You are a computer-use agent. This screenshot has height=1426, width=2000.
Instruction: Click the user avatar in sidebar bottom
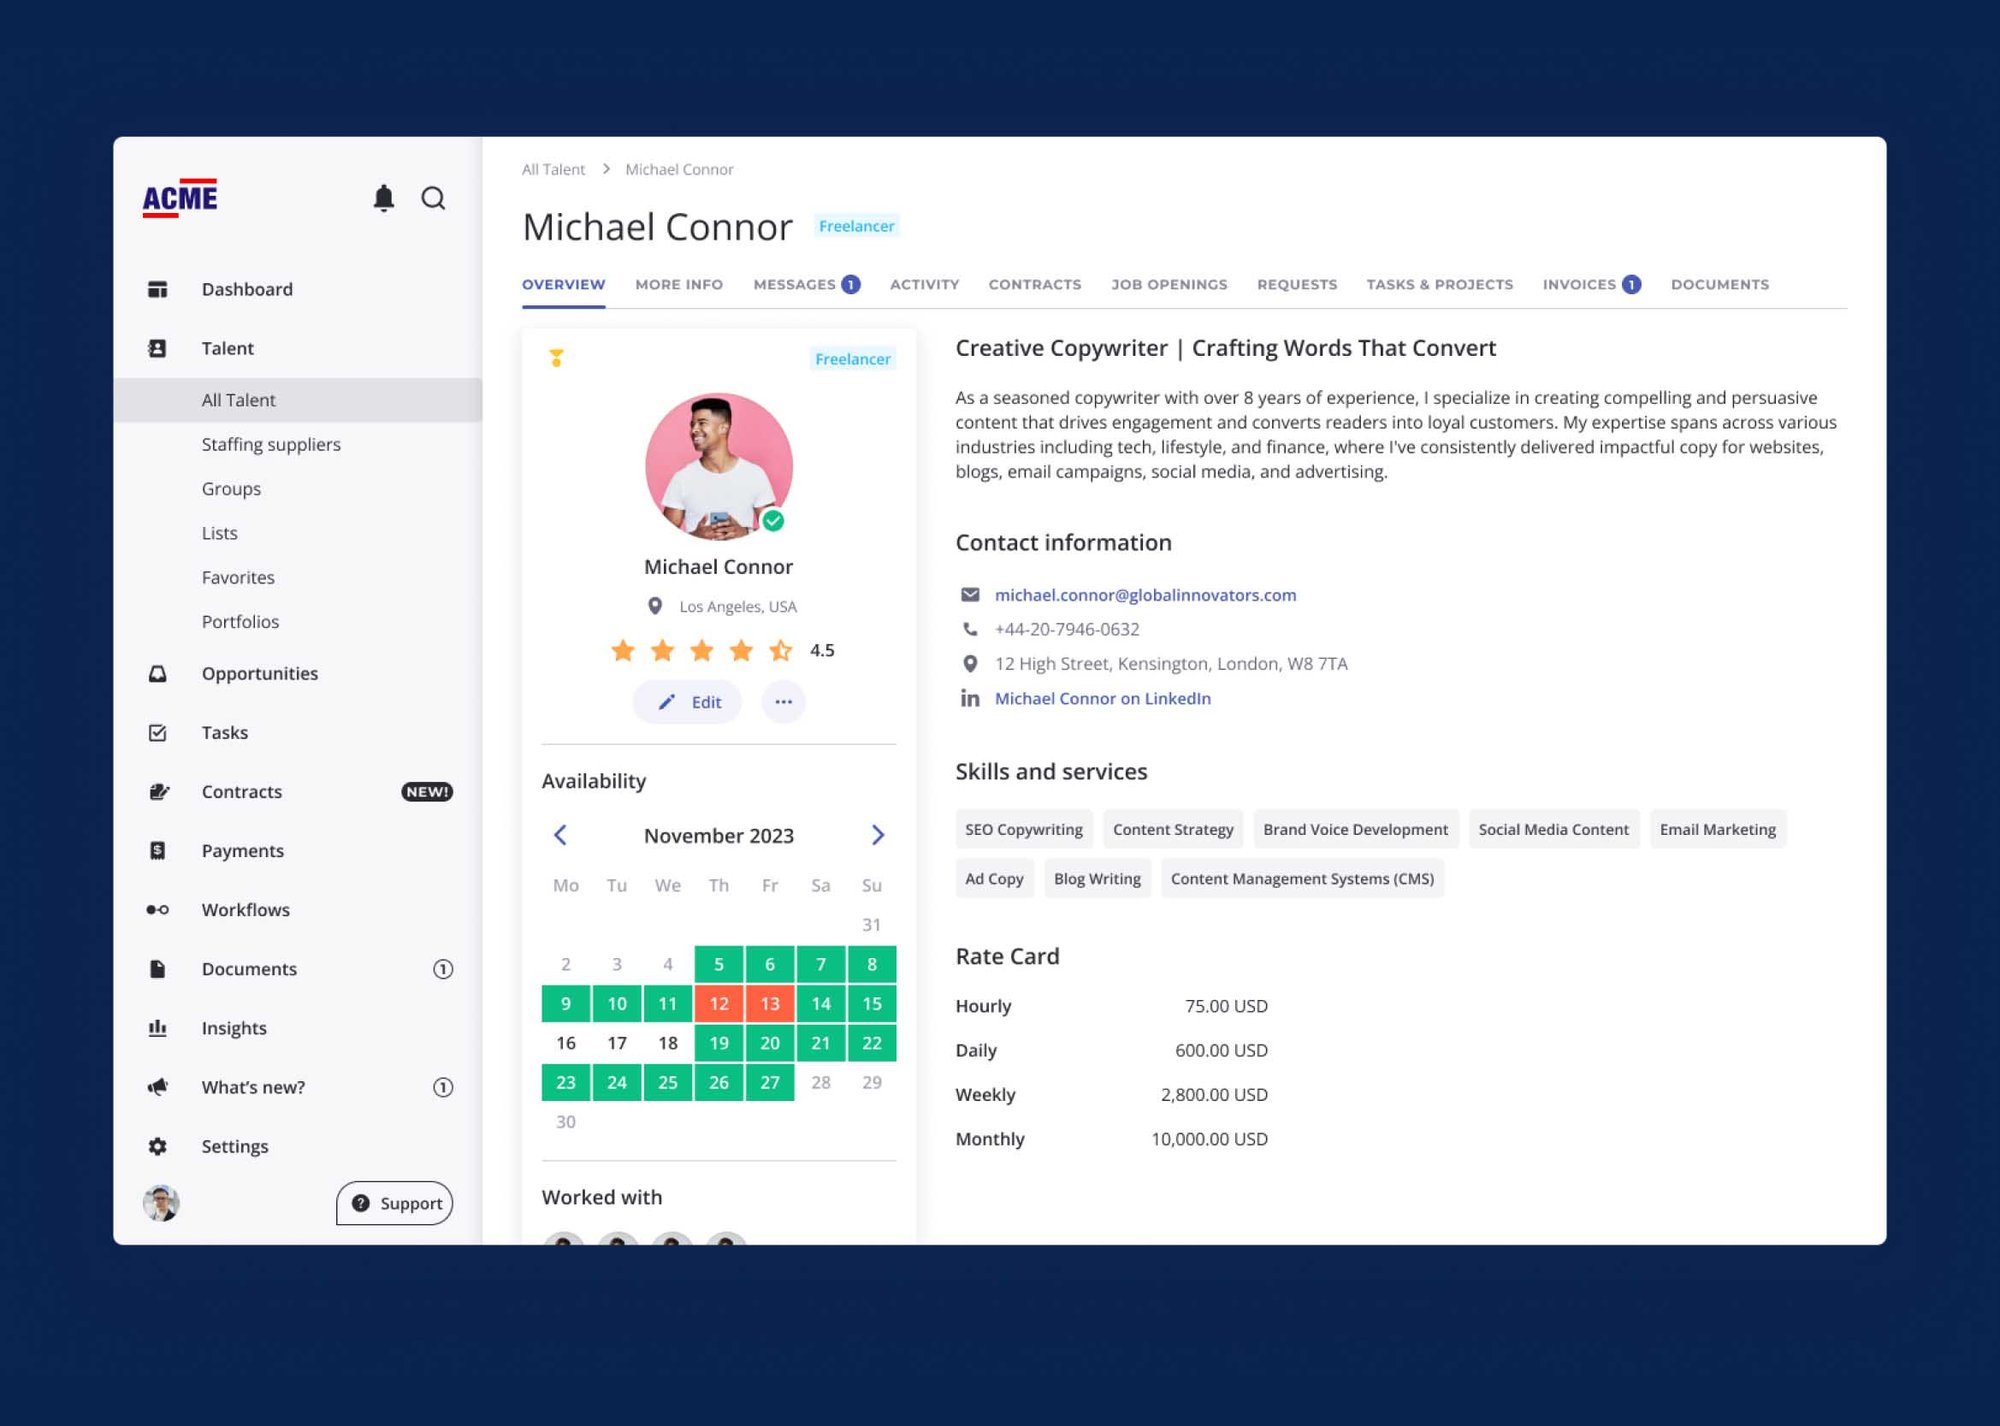pyautogui.click(x=161, y=1203)
